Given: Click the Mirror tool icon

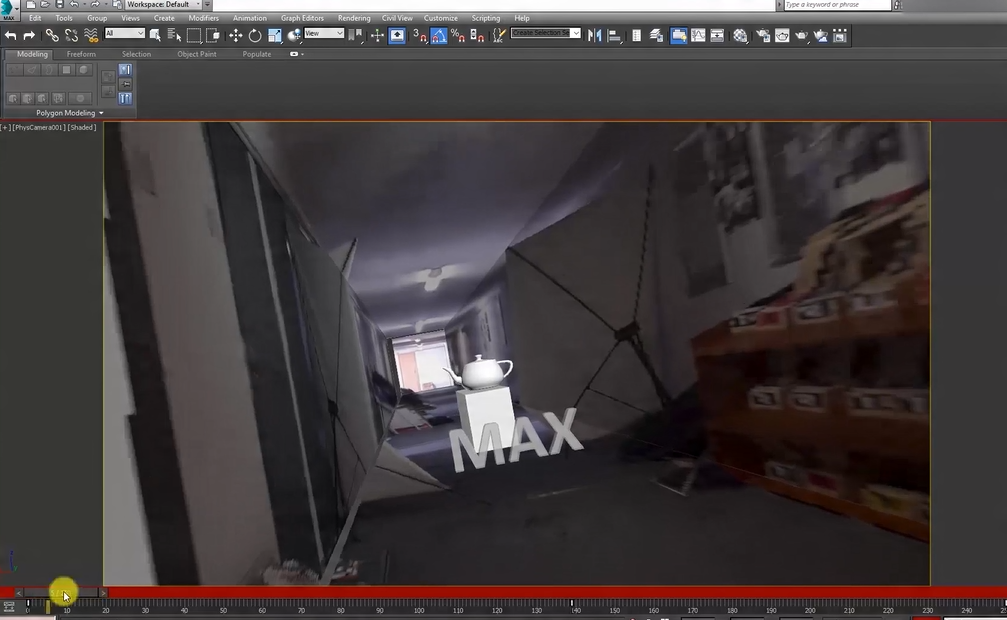Looking at the screenshot, I should 595,35.
